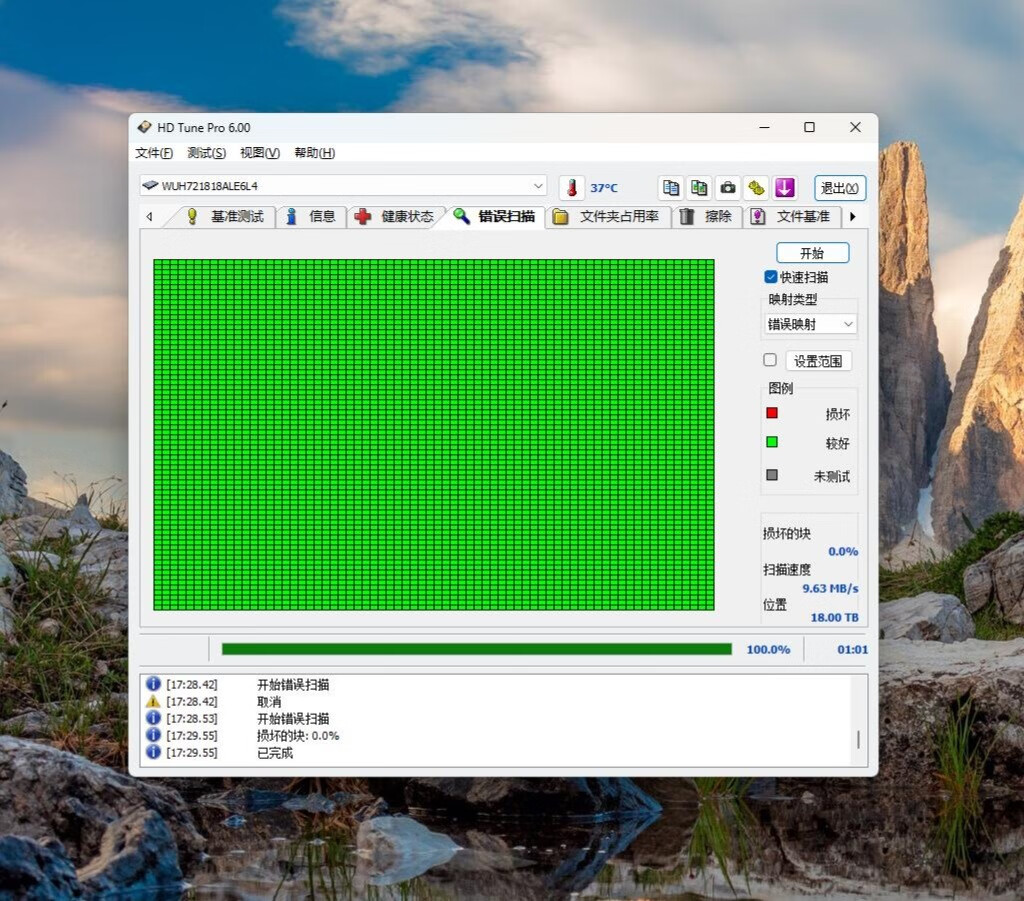Click the 损坏的块: 0.0% log message

point(298,736)
